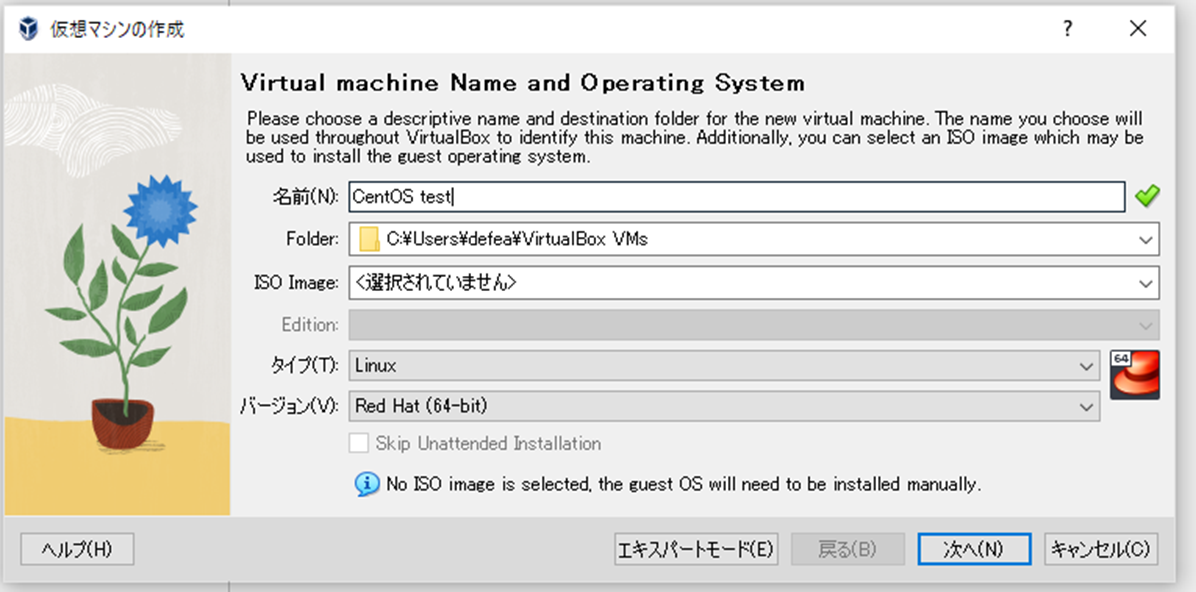1196x592 pixels.
Task: Expand the バージョン dropdown showing Red Hat
Action: (1086, 406)
